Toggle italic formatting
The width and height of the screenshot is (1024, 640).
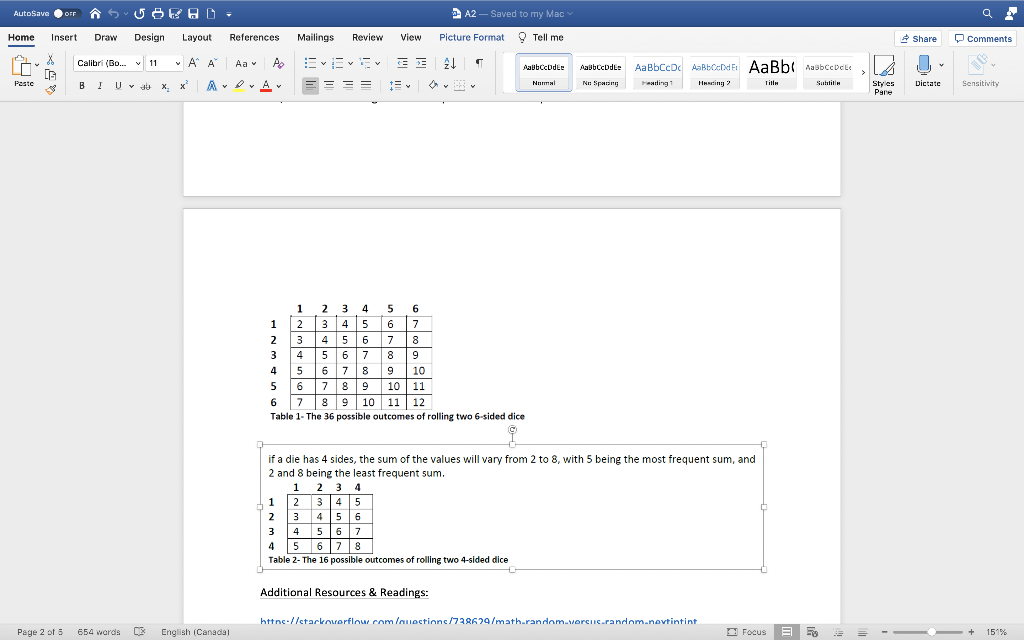(99, 85)
